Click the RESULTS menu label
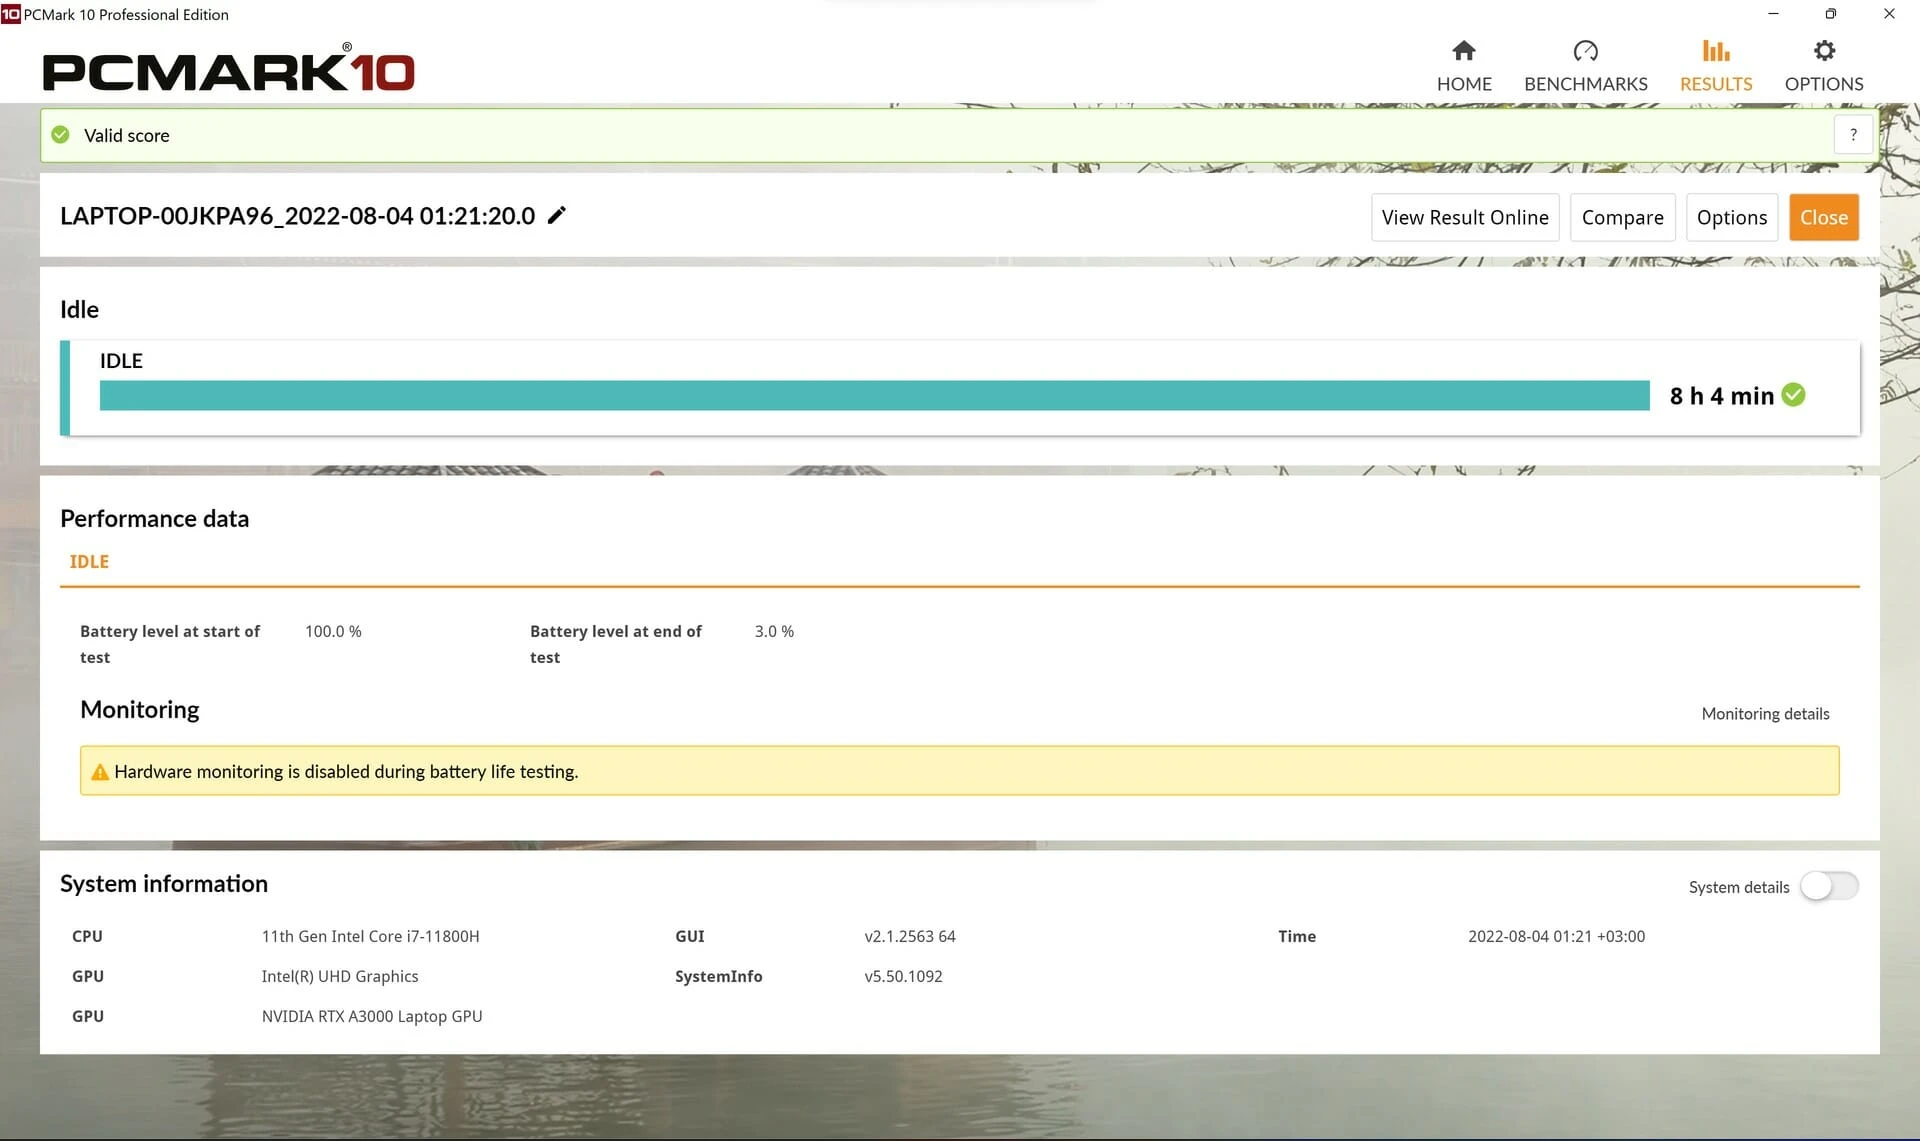Image resolution: width=1920 pixels, height=1141 pixels. pyautogui.click(x=1716, y=84)
